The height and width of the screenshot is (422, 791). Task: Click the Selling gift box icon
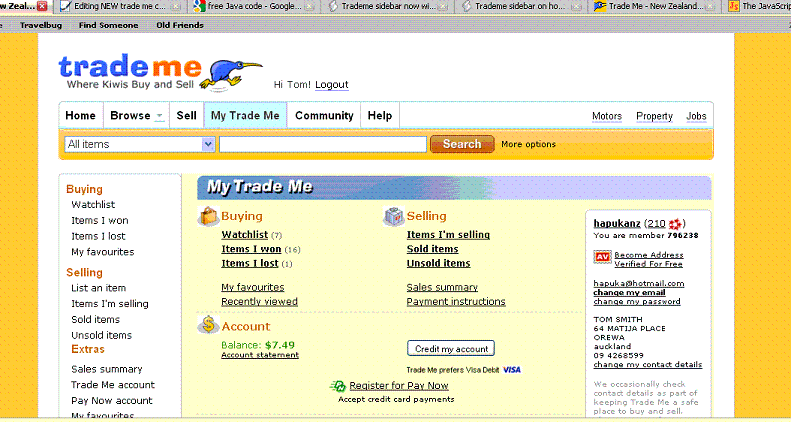point(393,216)
